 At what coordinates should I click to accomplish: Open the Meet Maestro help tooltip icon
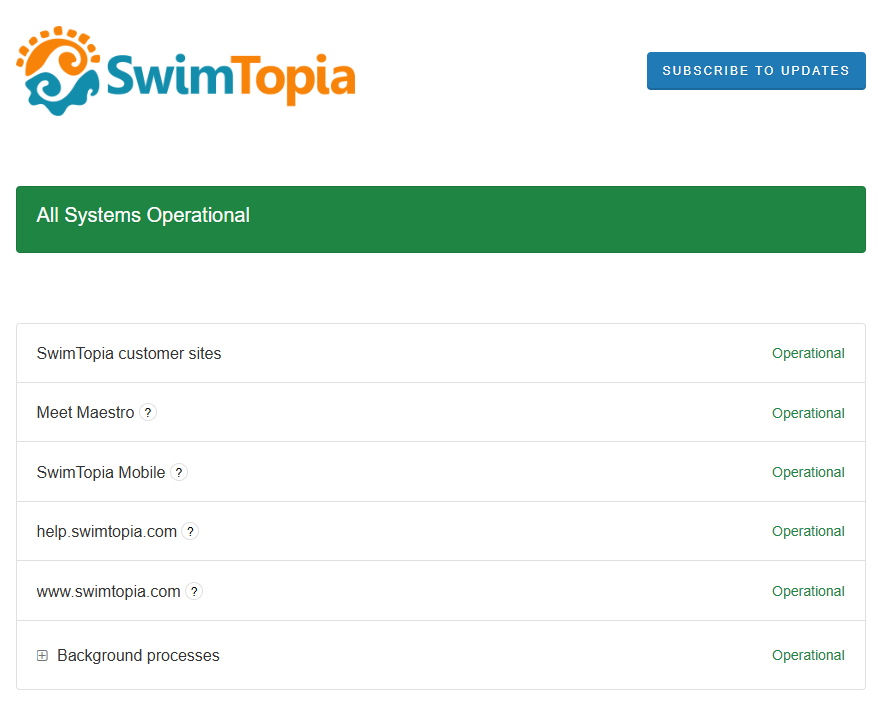[x=148, y=413]
